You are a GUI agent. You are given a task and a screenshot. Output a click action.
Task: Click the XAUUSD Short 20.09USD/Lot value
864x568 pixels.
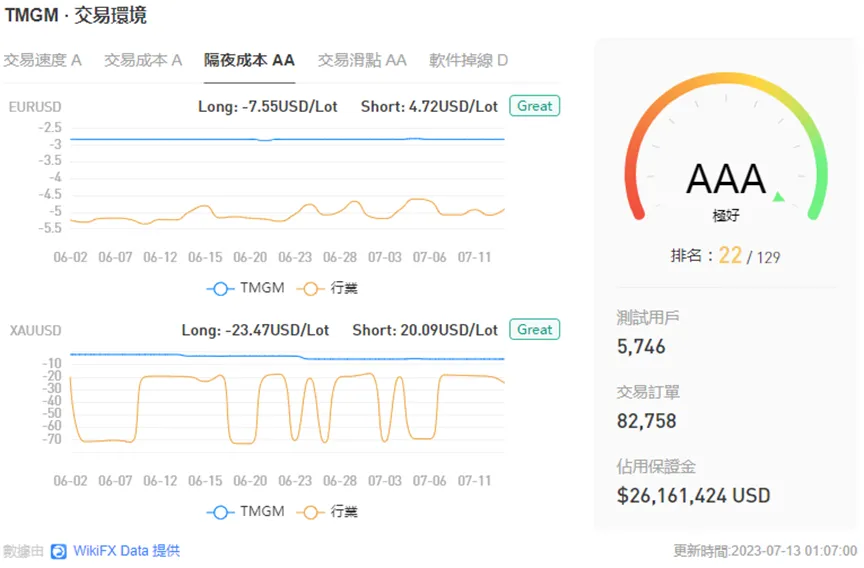[425, 330]
